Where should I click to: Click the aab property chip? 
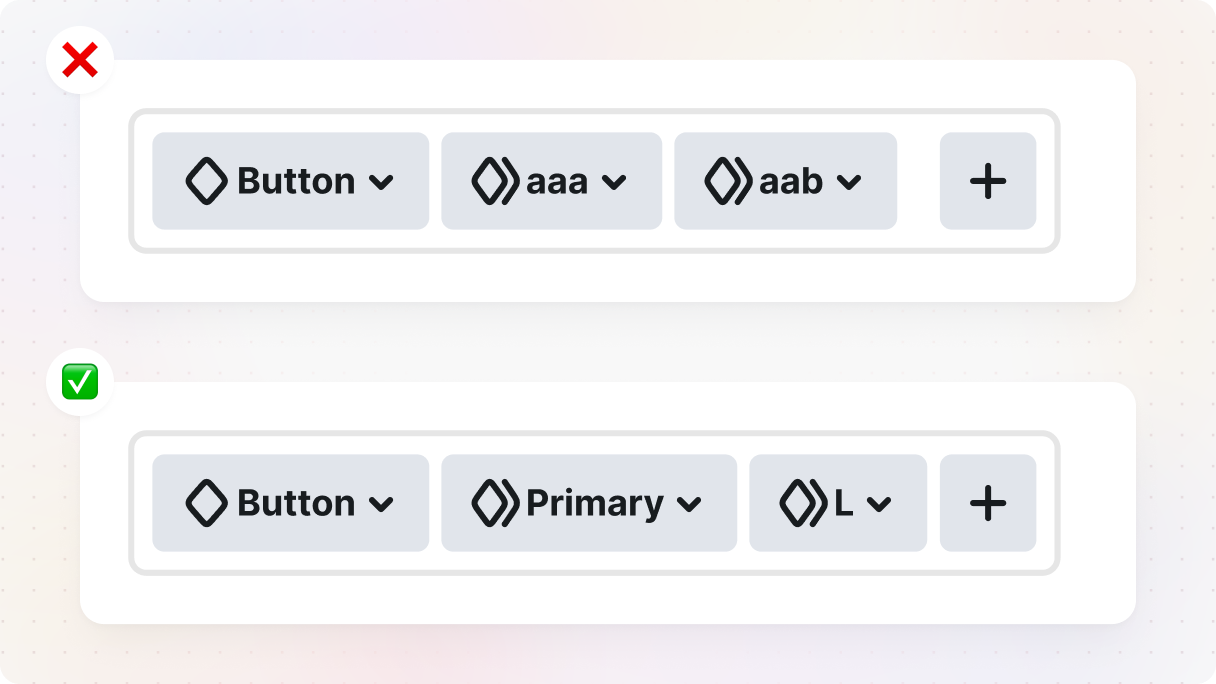coord(785,181)
